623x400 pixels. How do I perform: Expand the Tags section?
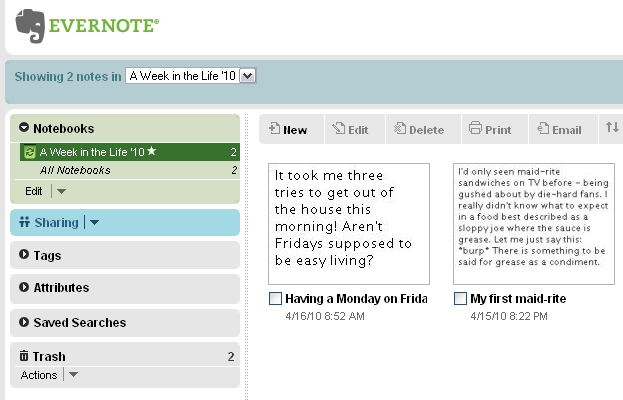point(46,255)
